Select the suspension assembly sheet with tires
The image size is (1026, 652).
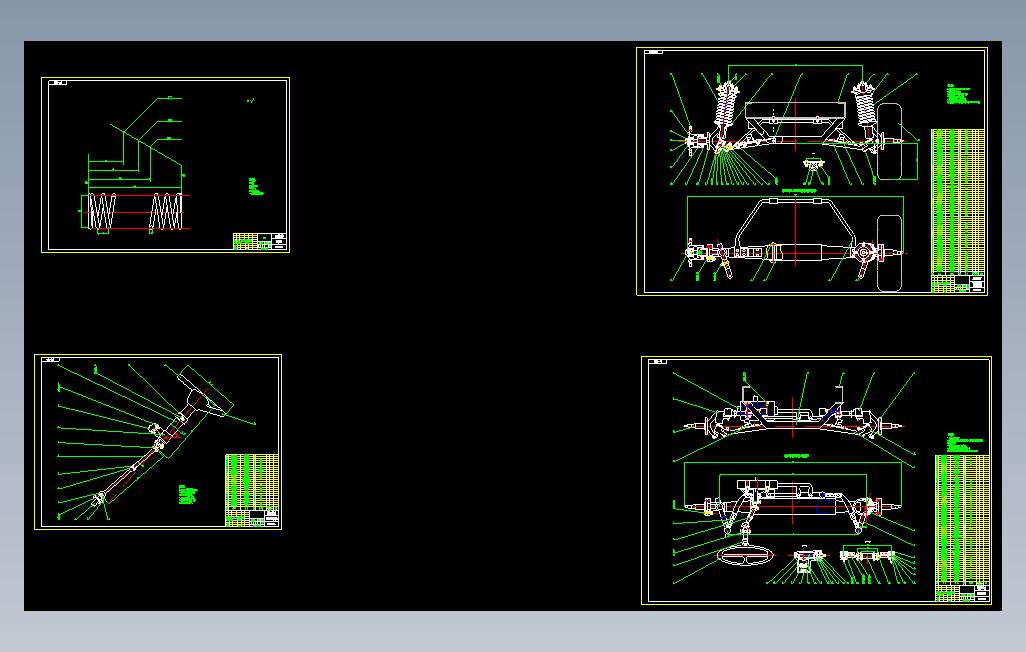point(811,171)
